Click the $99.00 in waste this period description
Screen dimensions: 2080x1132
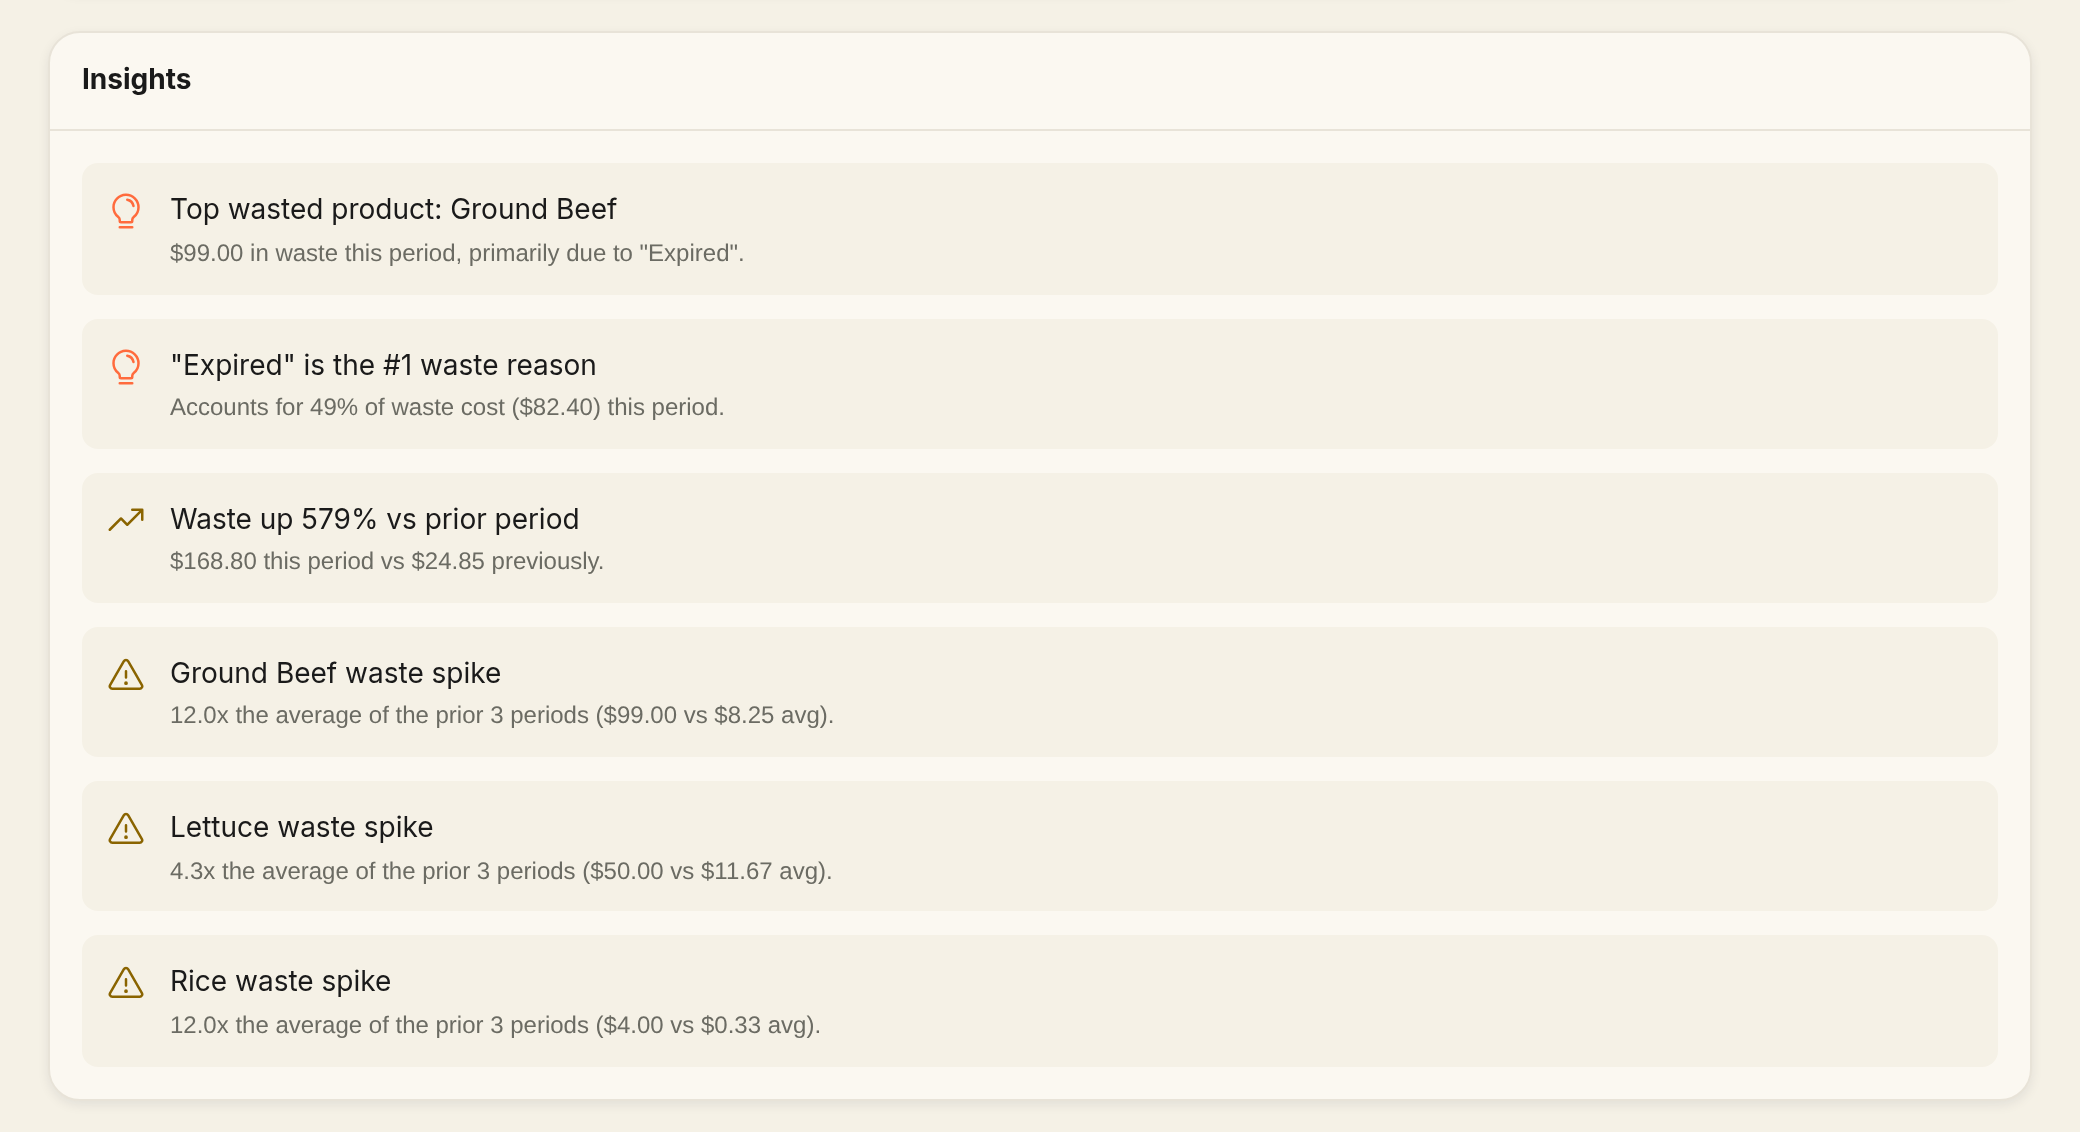click(457, 253)
